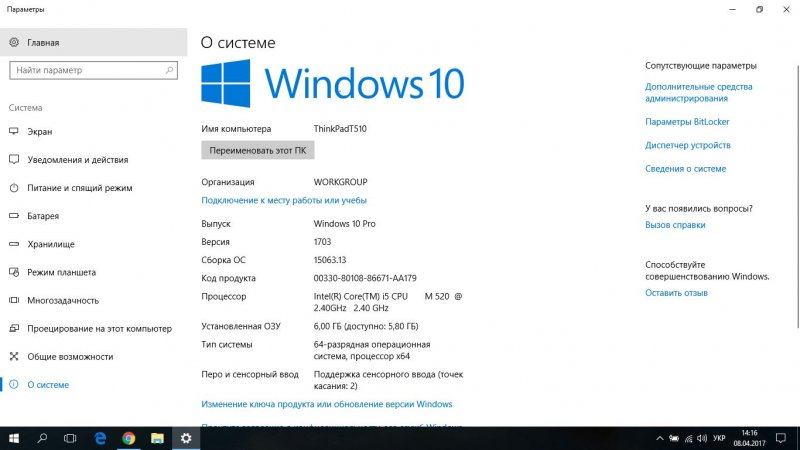Viewport: 800px width, 450px height.
Task: Click Диспетчер устройств link
Action: (x=687, y=146)
